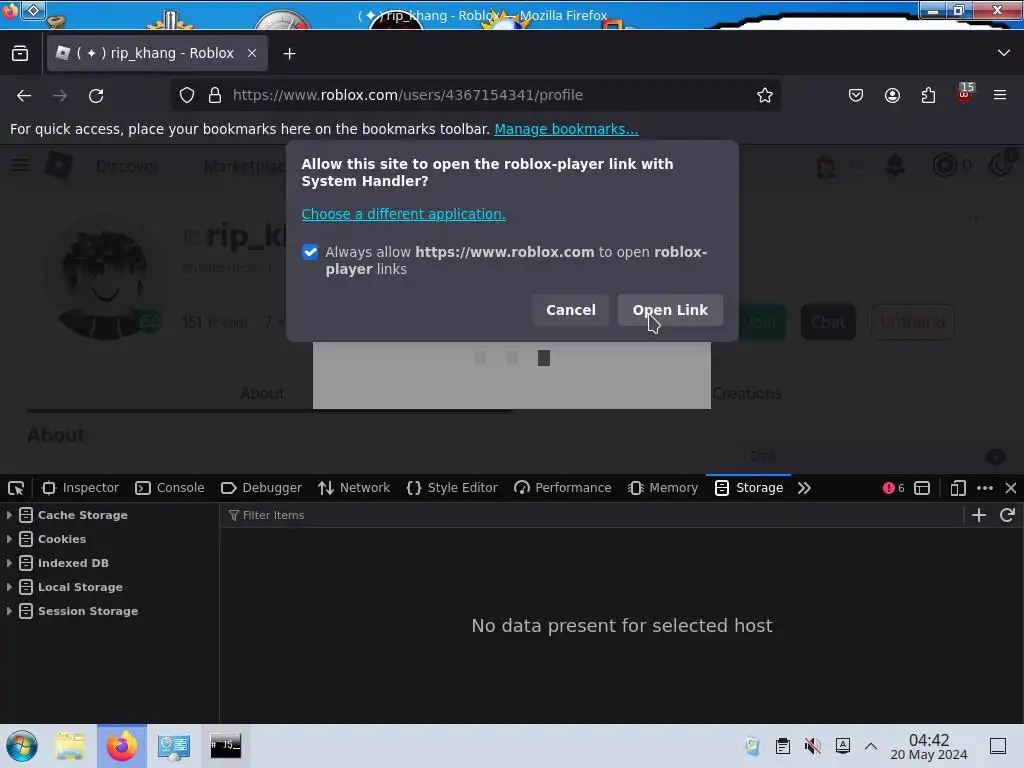Screen dimensions: 1024x768
Task: Show desktop button at taskbar end
Action: click(998, 746)
